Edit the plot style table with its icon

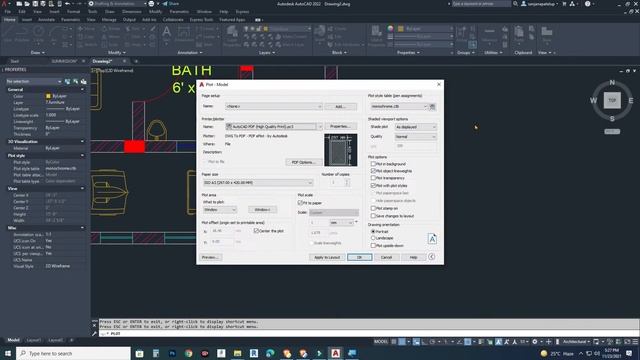click(432, 107)
